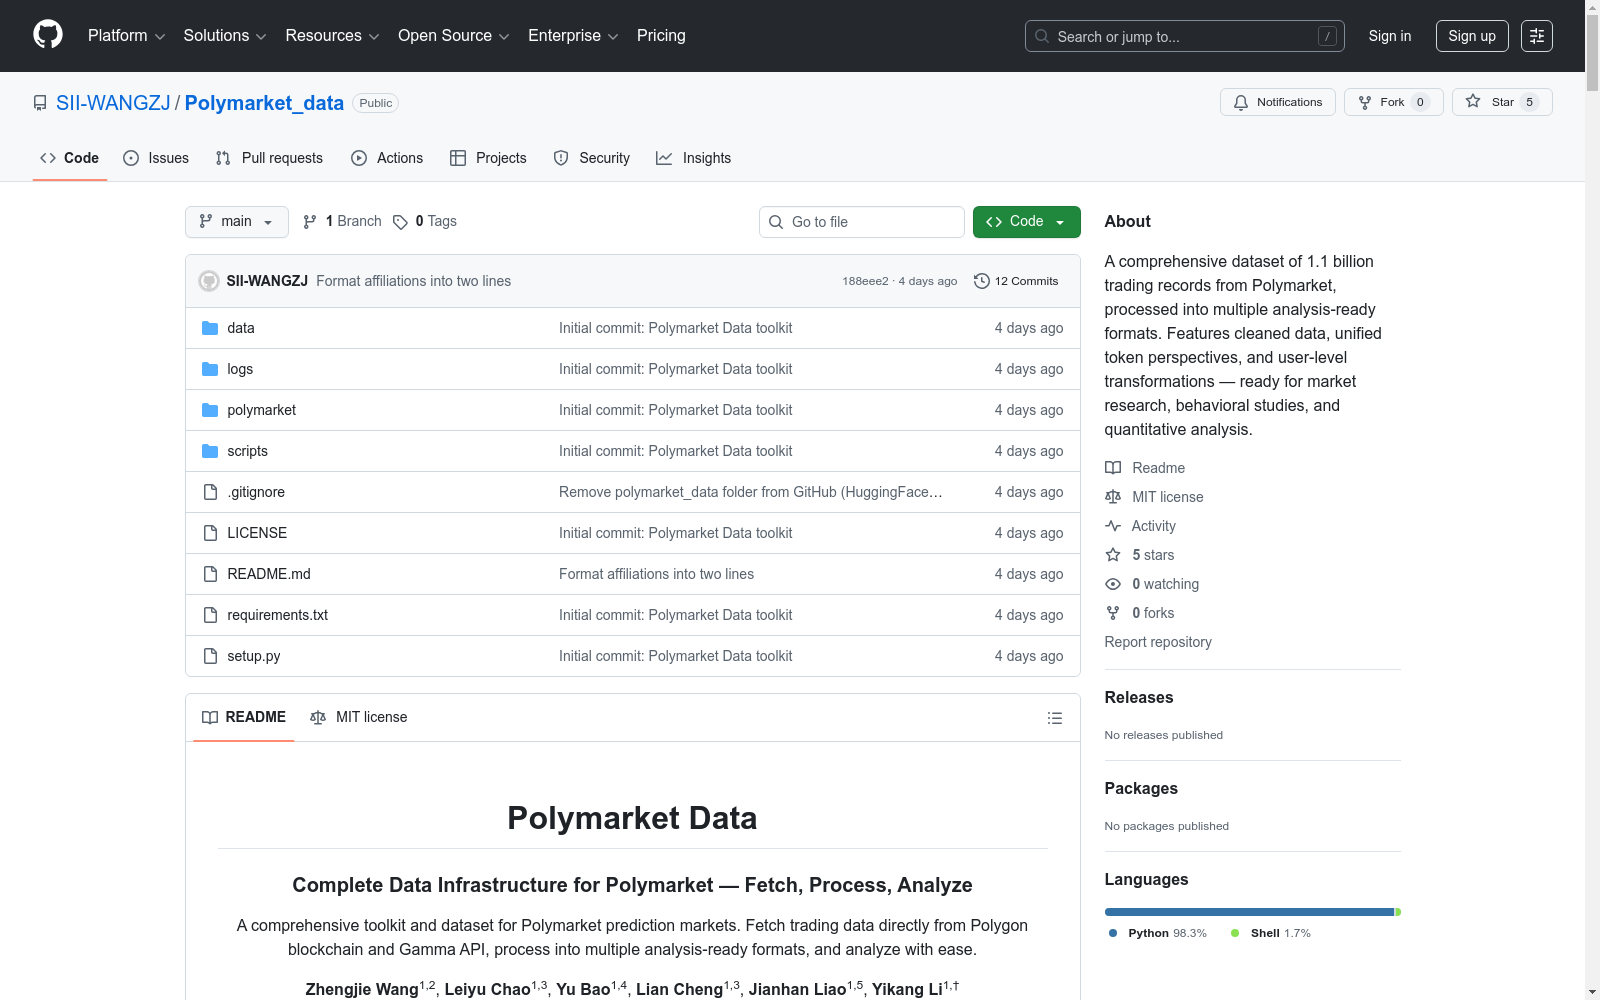Click the commit history clock icon
The width and height of the screenshot is (1600, 1000).
(982, 281)
